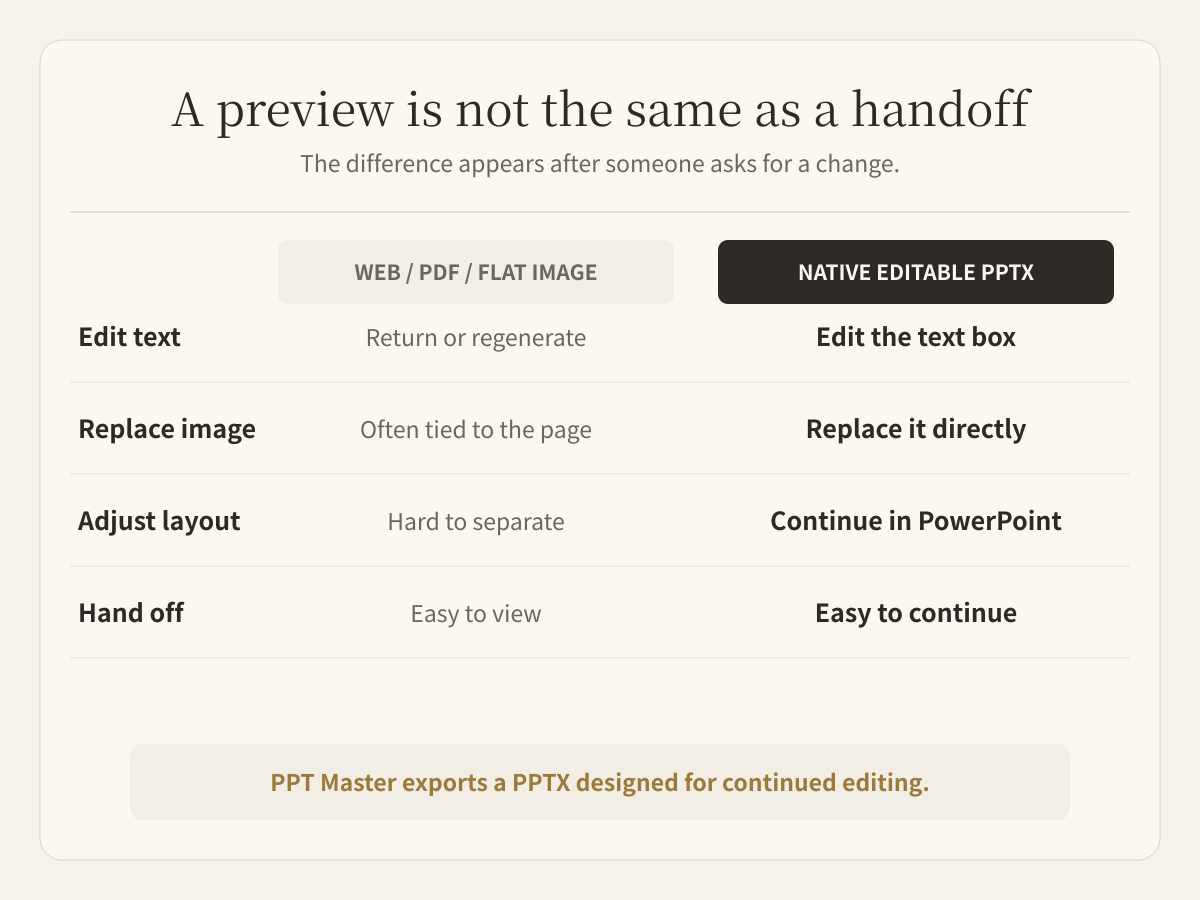The height and width of the screenshot is (900, 1200).
Task: Select the Continue in PowerPoint cell
Action: tap(916, 521)
